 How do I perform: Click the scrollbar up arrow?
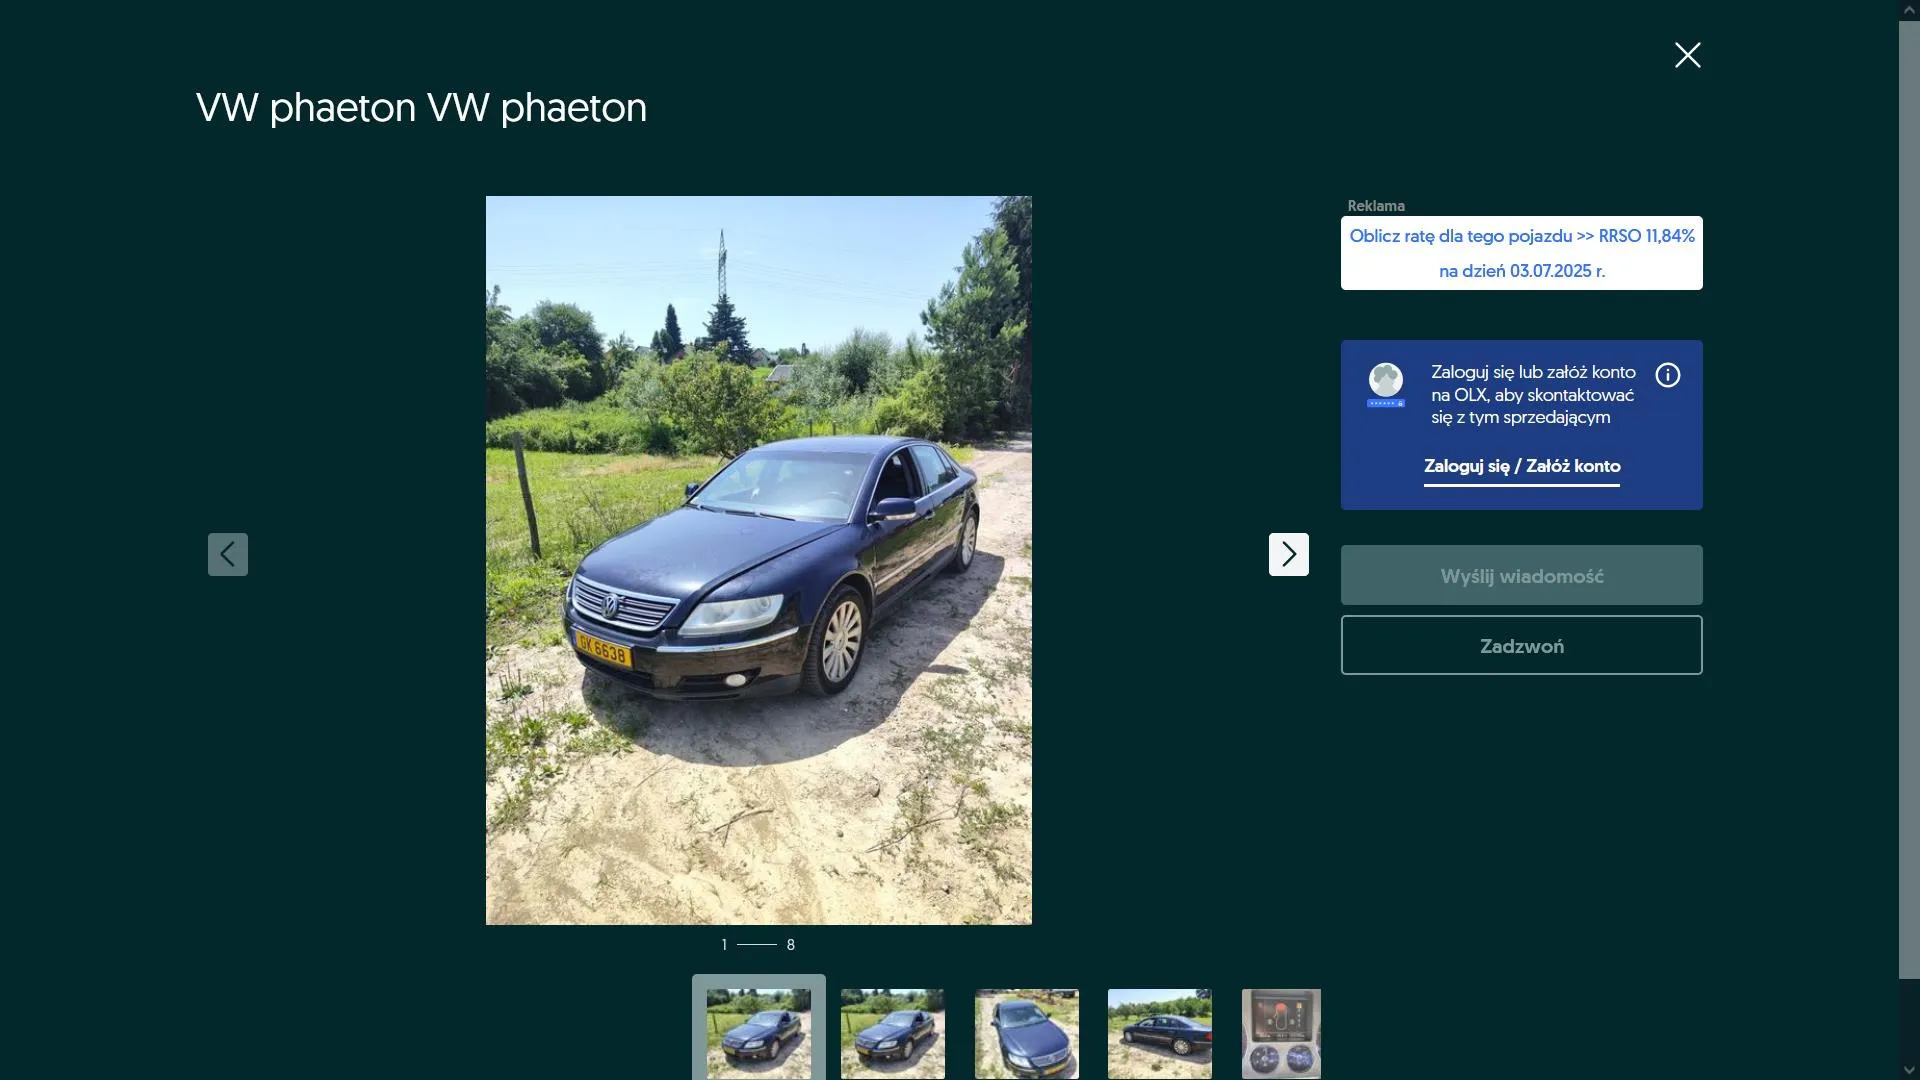pos(1909,9)
